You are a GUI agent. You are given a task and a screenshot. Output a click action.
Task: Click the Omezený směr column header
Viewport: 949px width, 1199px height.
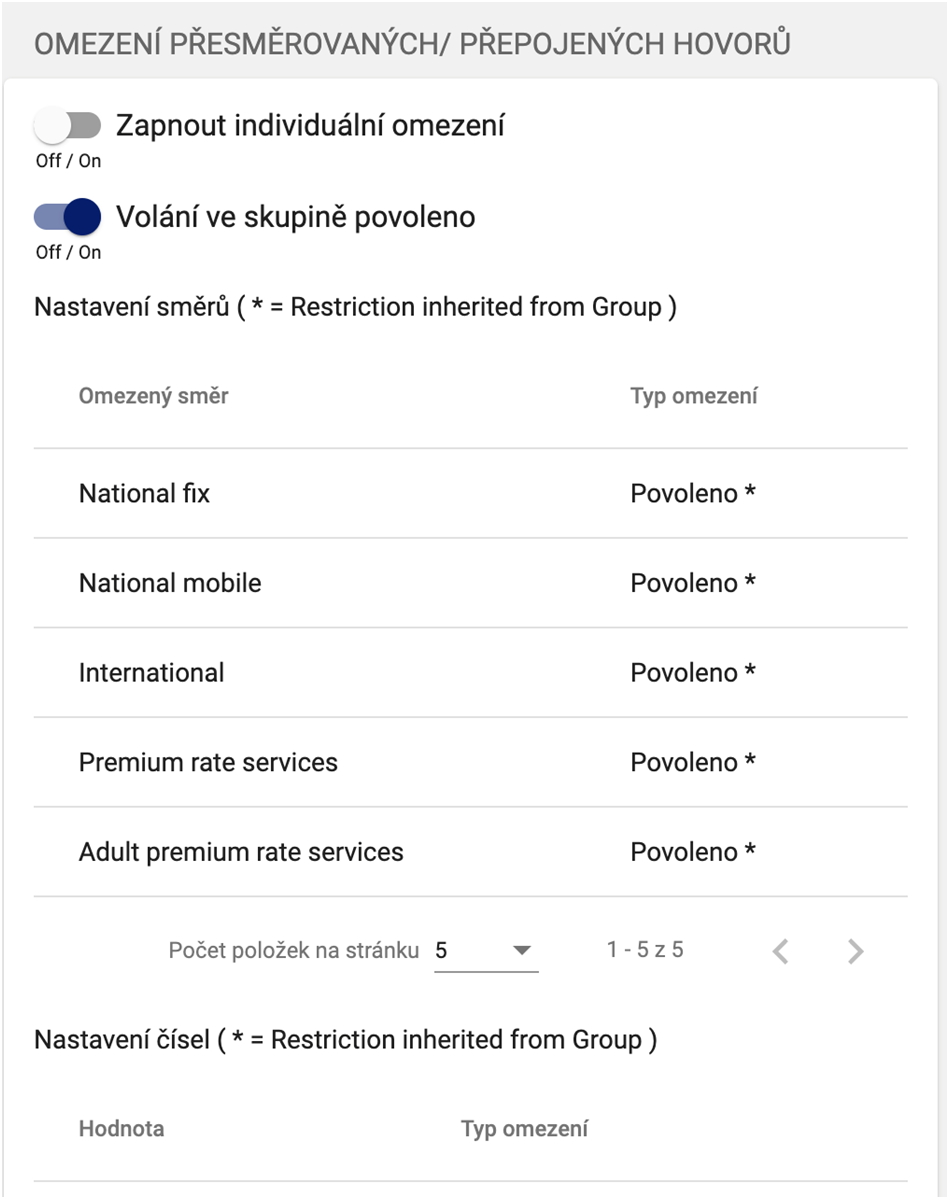pyautogui.click(x=154, y=396)
